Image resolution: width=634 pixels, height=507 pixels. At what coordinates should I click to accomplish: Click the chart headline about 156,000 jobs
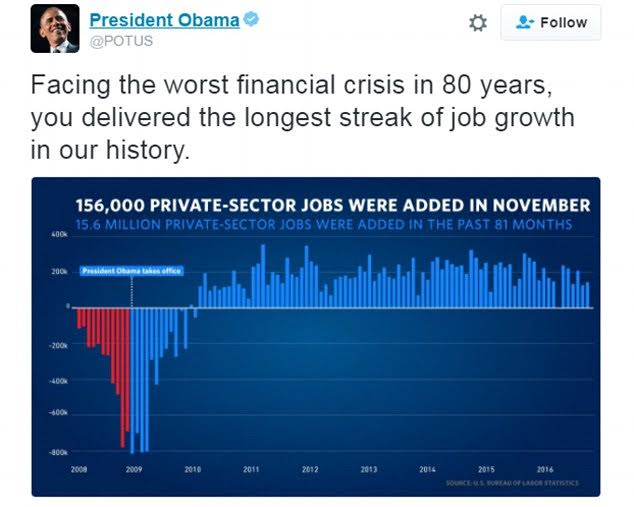click(333, 205)
